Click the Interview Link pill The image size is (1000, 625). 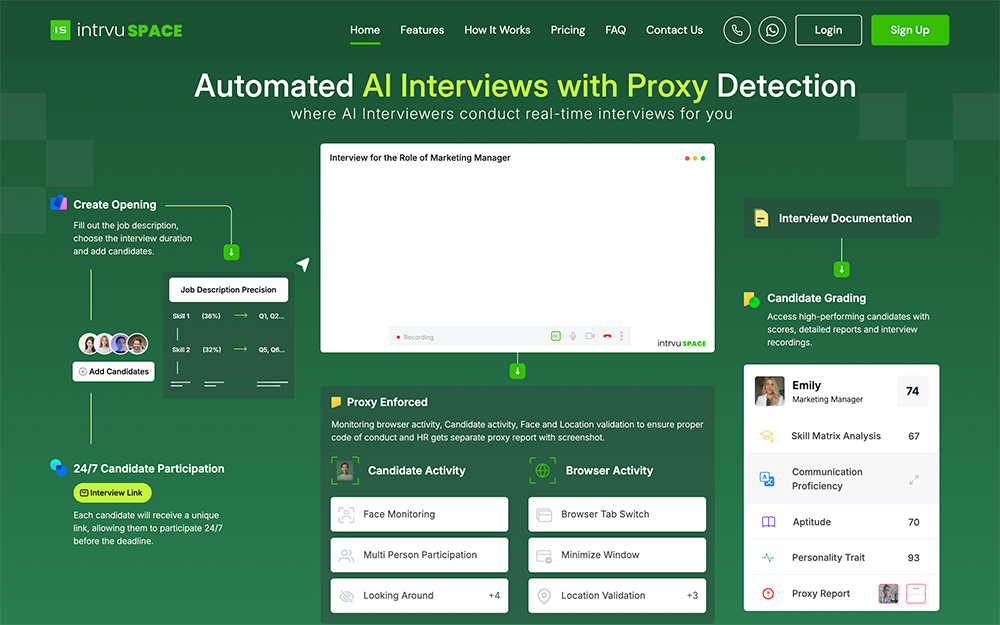[x=112, y=492]
